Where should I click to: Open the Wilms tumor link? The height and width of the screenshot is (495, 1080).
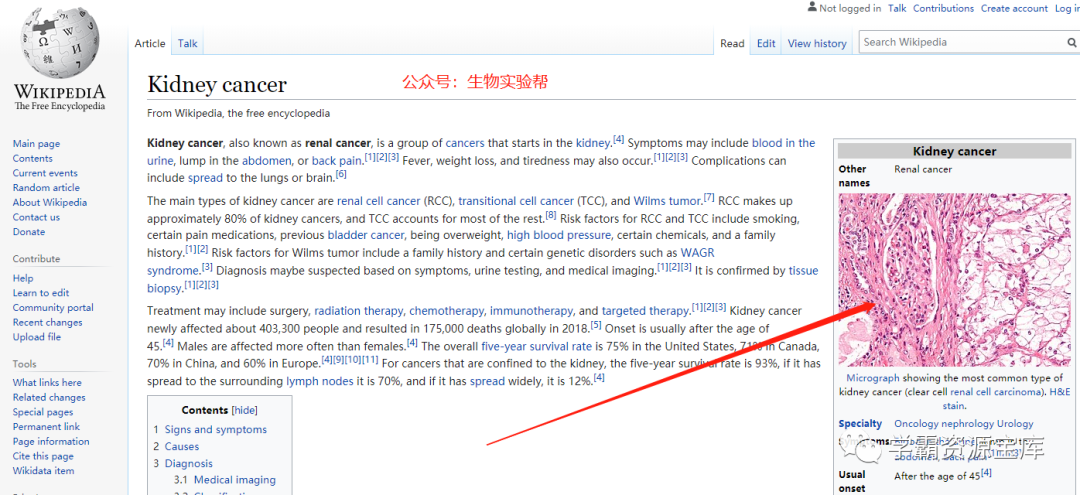tap(667, 201)
